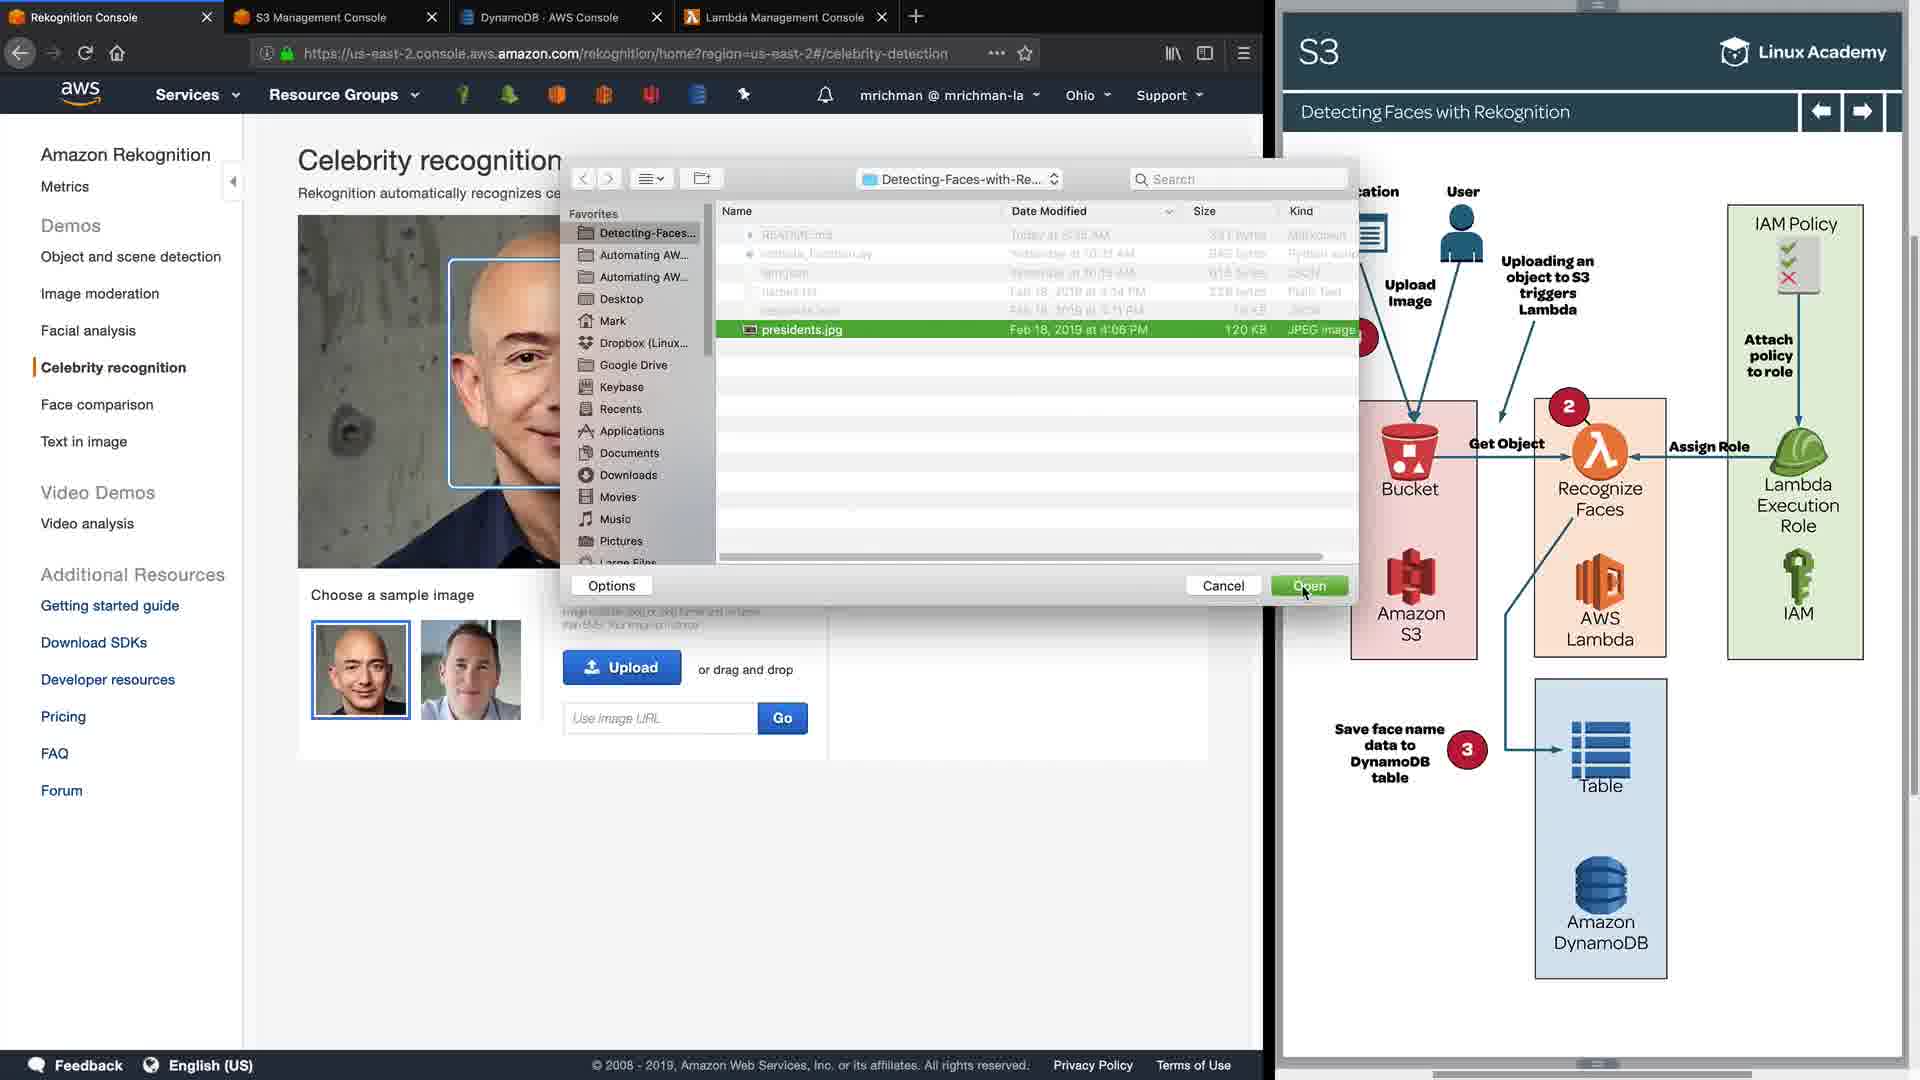Open the folder path dropdown in file dialog

coord(959,179)
